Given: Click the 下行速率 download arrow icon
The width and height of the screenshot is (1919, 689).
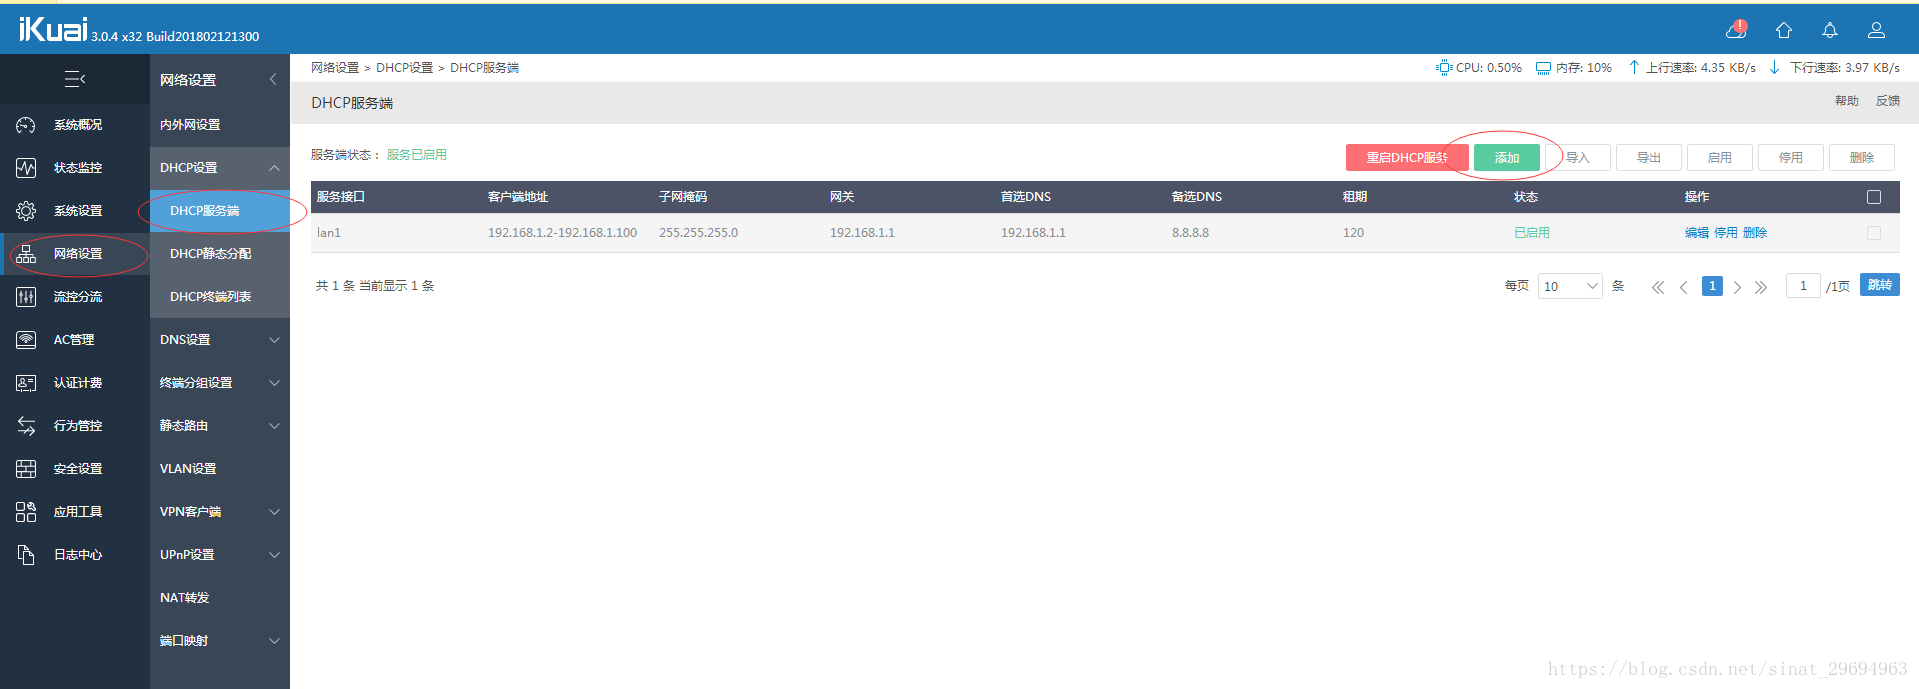Looking at the screenshot, I should 1775,67.
